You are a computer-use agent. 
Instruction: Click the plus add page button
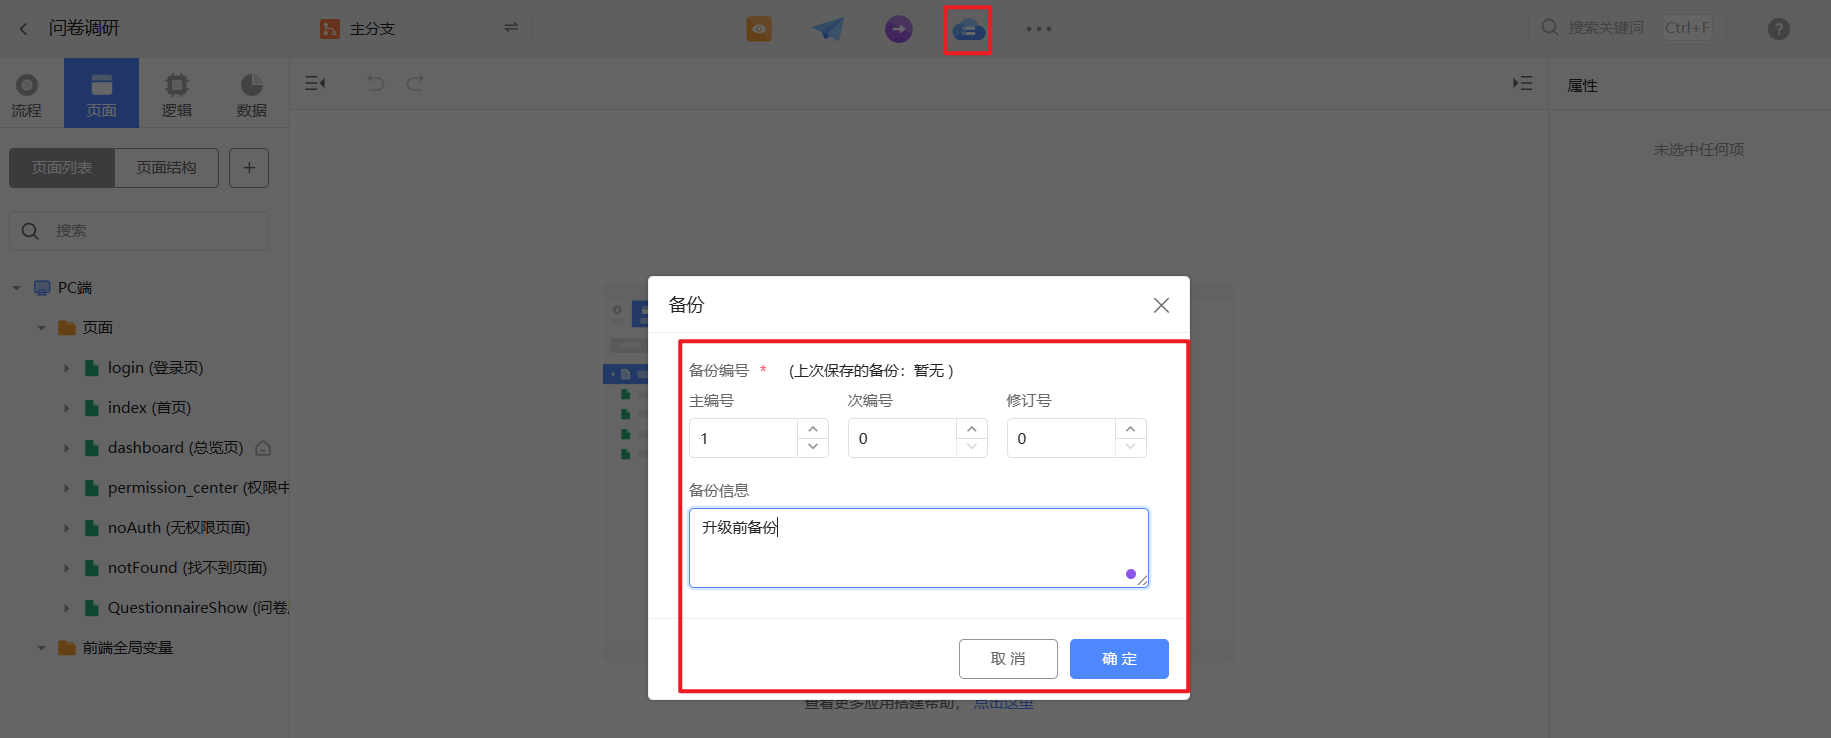click(x=249, y=168)
